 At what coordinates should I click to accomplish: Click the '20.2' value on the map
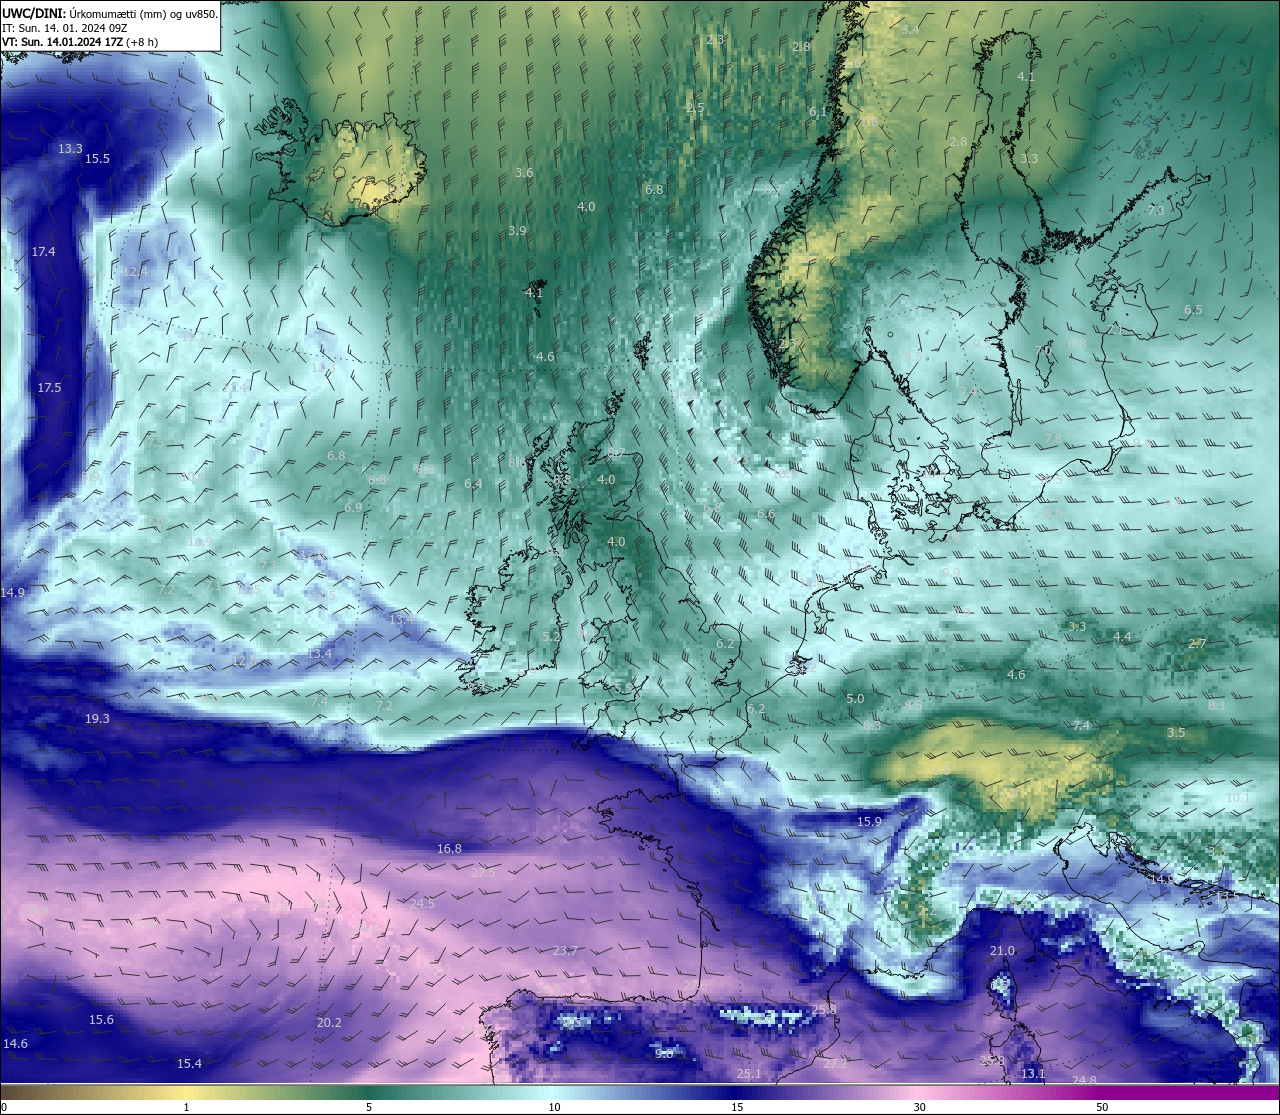329,1022
